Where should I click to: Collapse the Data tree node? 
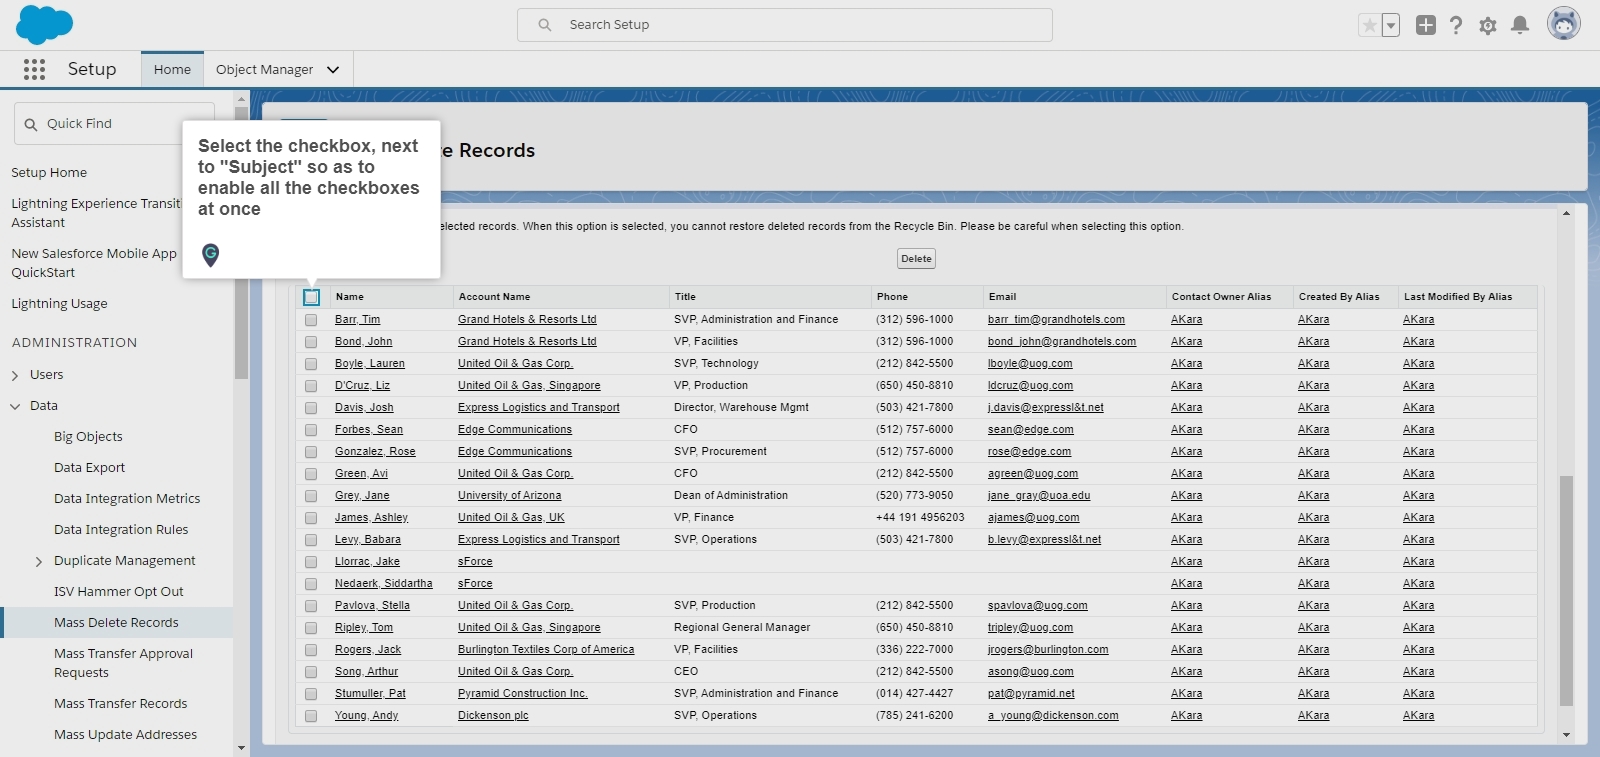point(15,406)
